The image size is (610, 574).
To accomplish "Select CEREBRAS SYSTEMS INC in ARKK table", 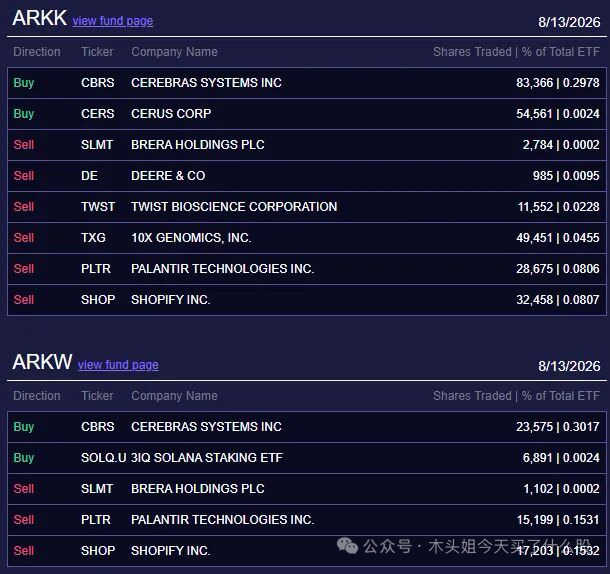I will coord(206,83).
